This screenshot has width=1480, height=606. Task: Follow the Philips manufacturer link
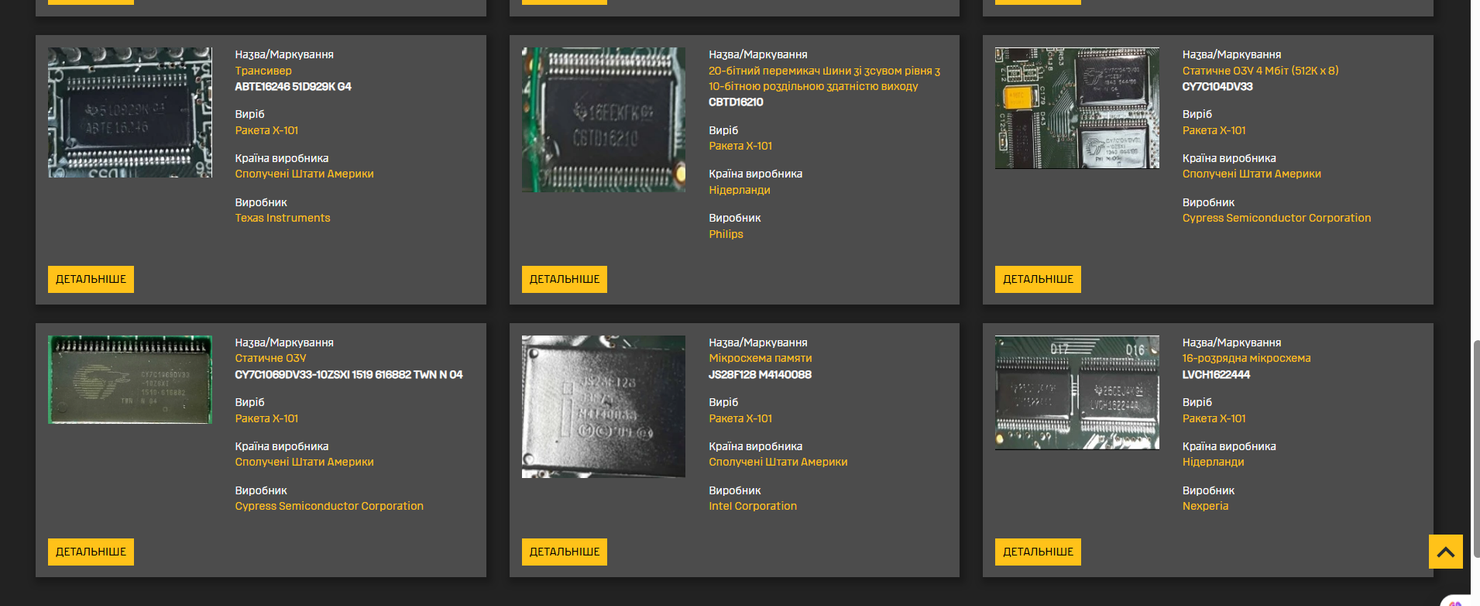726,234
